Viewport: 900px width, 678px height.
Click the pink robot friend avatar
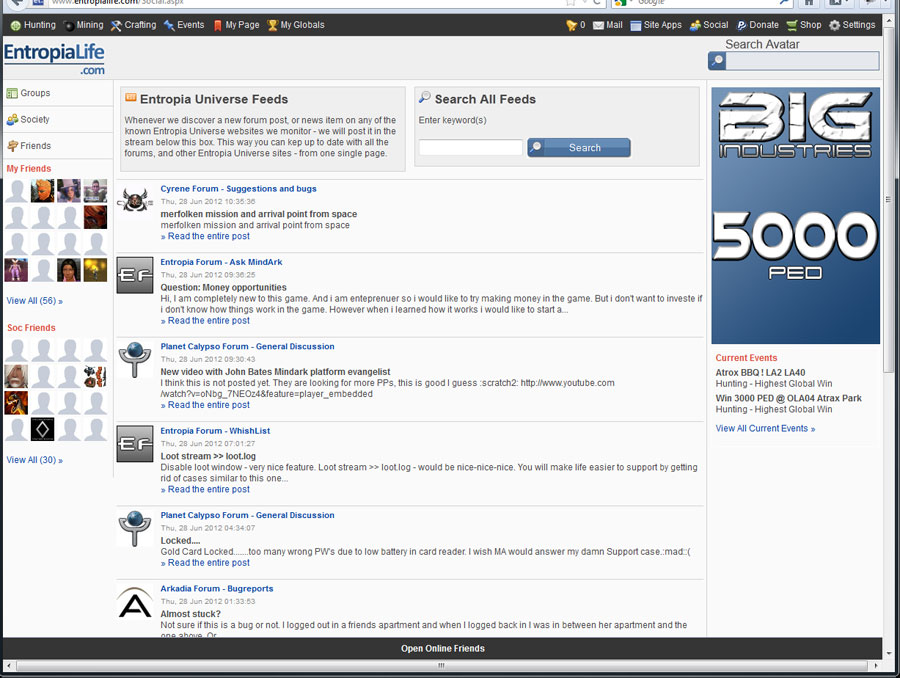tap(16, 270)
